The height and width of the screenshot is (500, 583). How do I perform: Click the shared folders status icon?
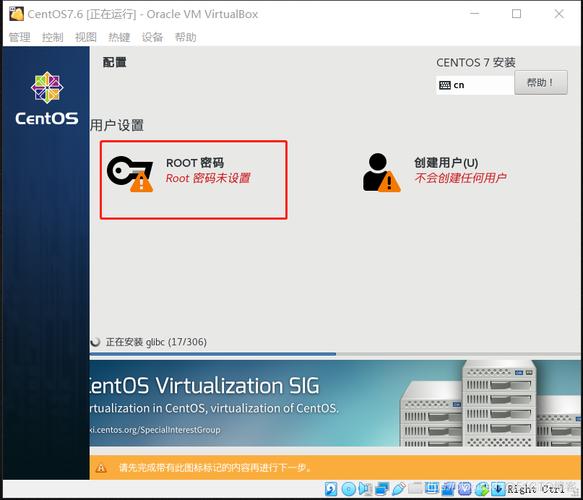click(x=415, y=488)
